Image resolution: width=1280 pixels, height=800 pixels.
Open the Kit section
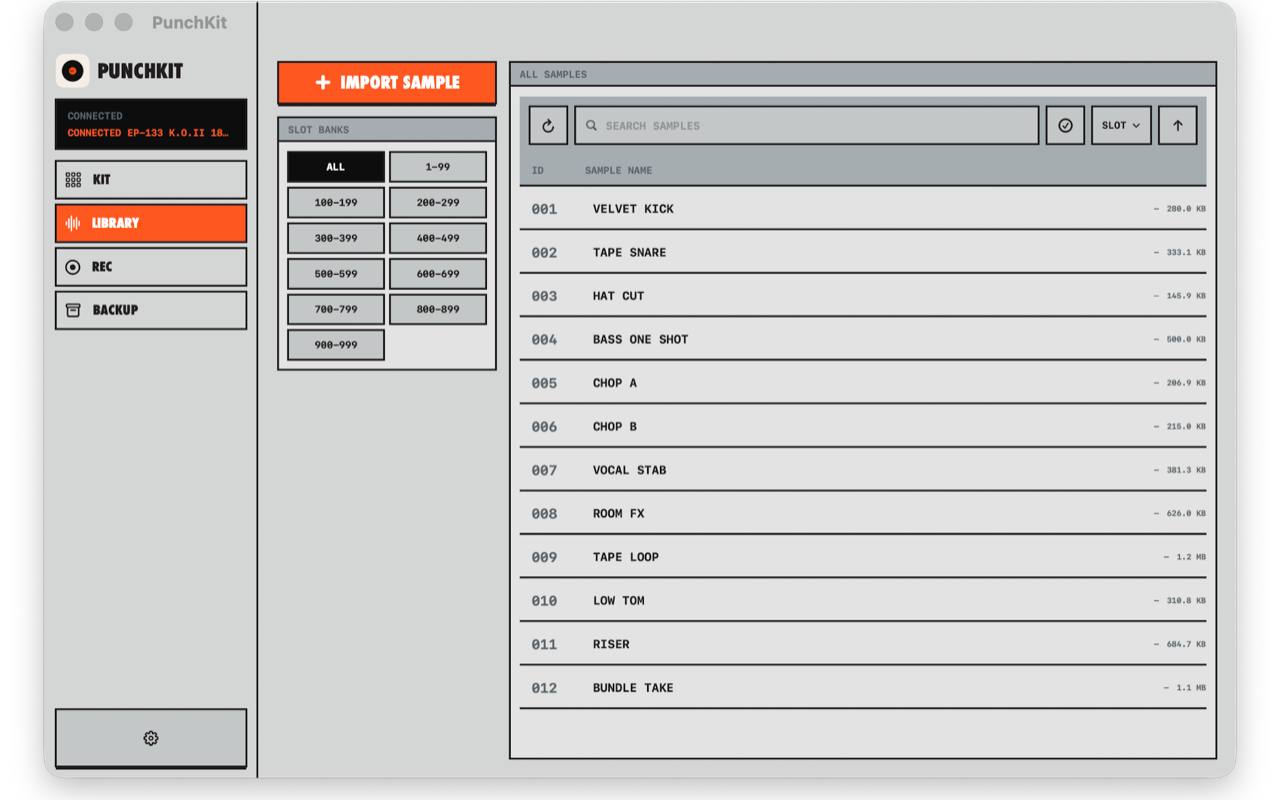point(151,180)
